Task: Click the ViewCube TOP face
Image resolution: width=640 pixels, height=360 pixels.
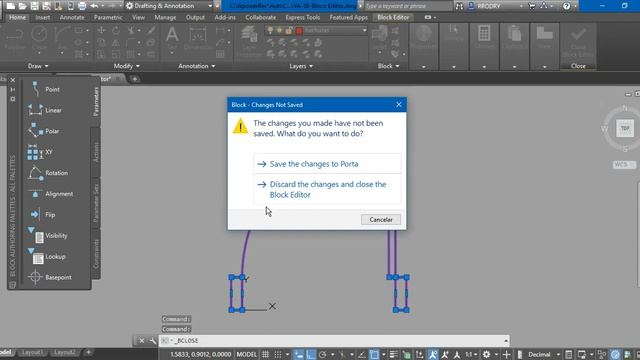Action: pos(625,128)
